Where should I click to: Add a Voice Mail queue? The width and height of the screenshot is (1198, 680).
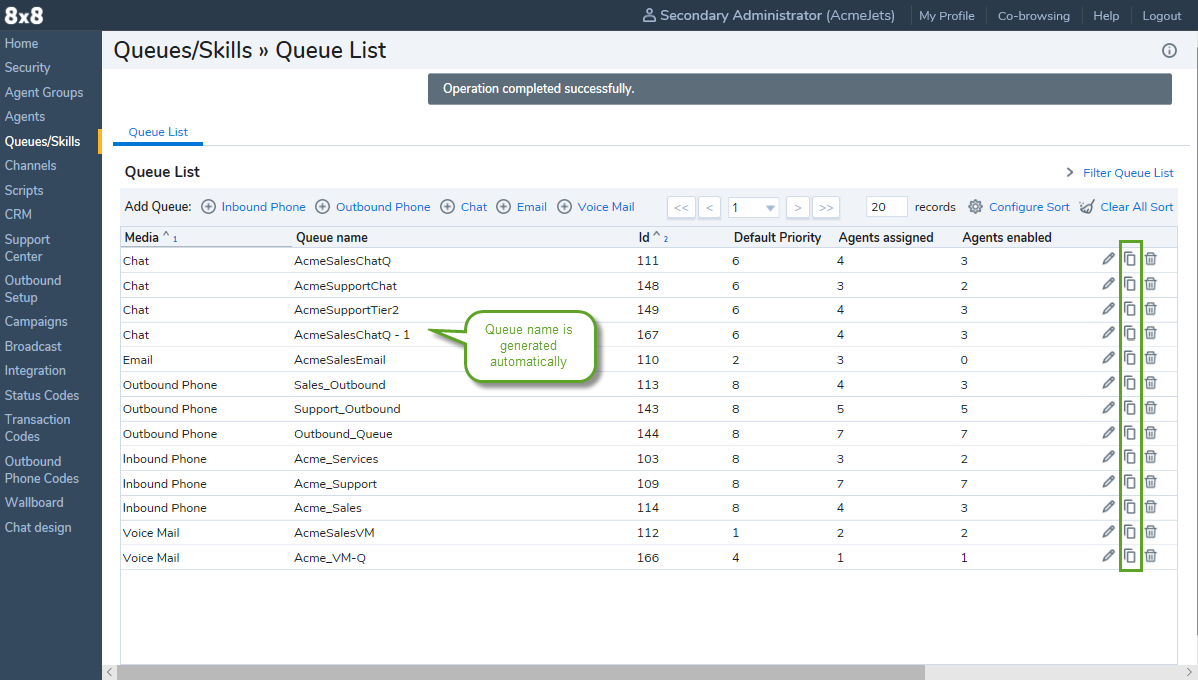(x=596, y=206)
